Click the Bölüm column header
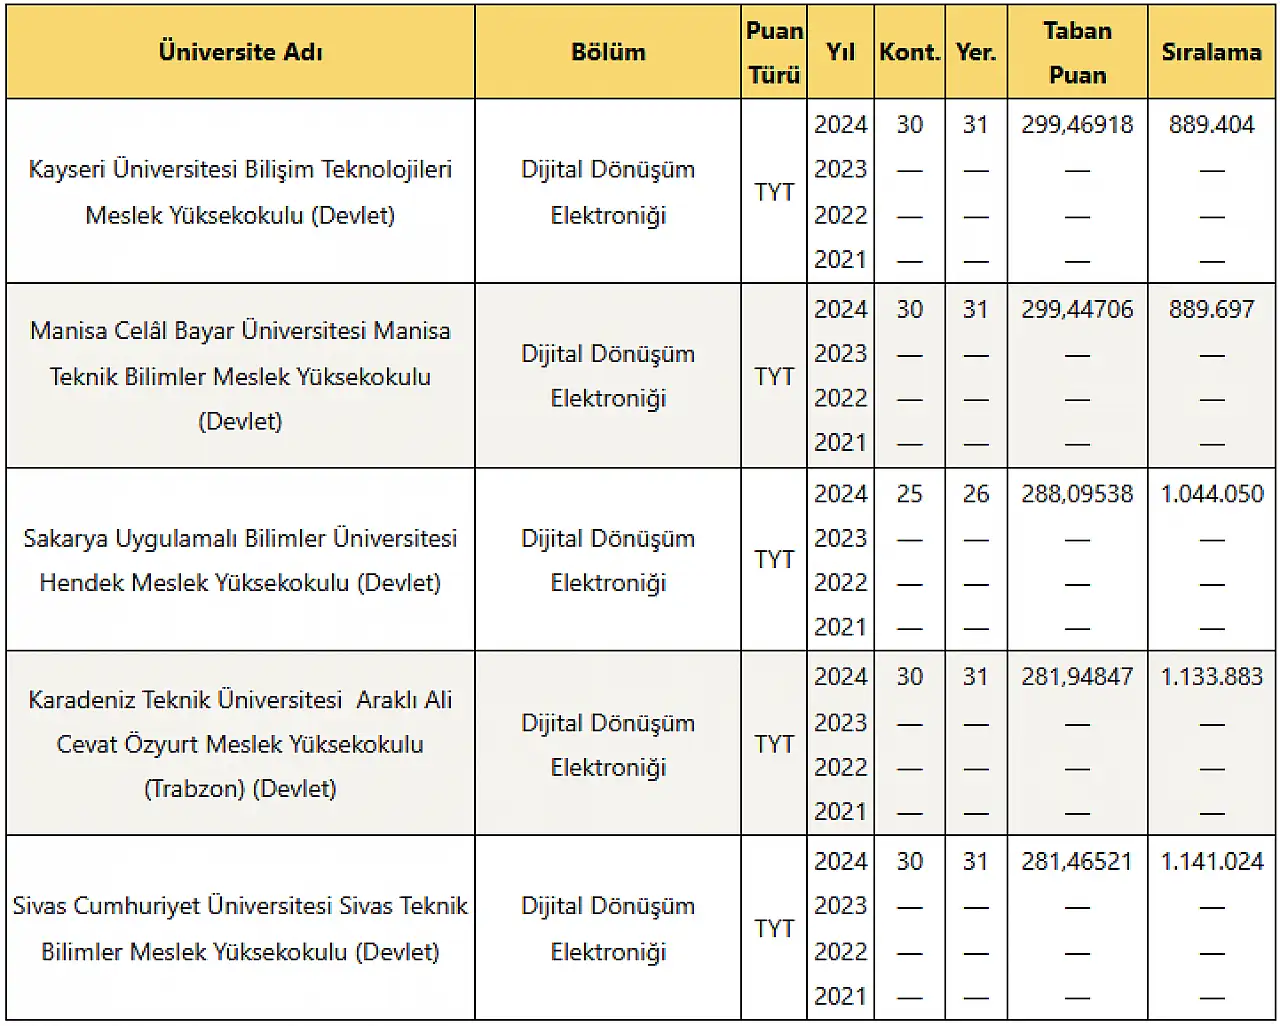Image resolution: width=1280 pixels, height=1026 pixels. 608,52
